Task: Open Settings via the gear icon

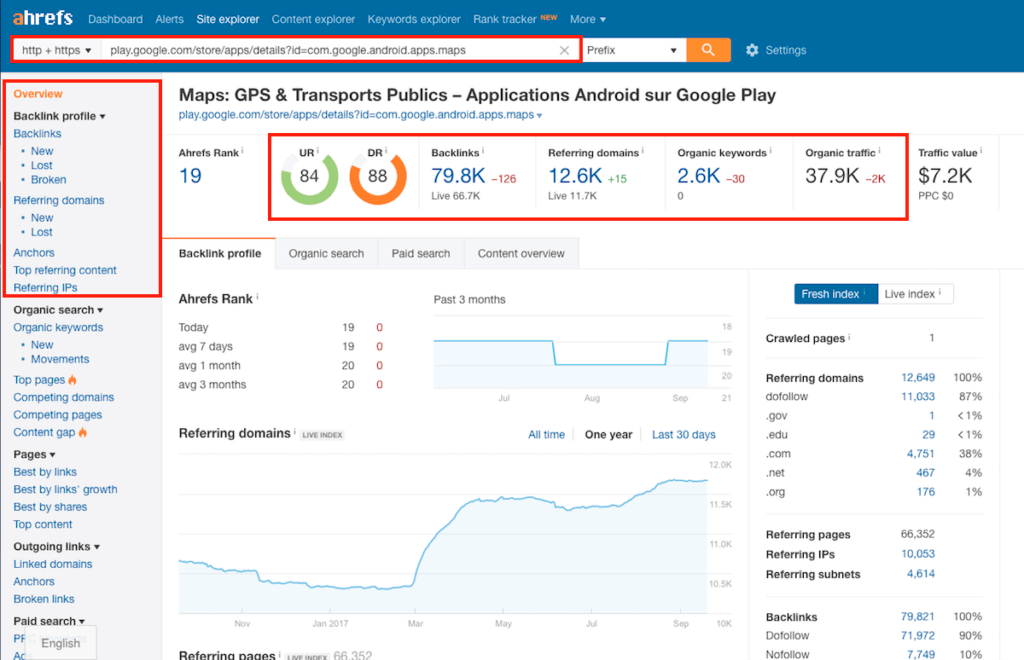Action: tap(753, 50)
